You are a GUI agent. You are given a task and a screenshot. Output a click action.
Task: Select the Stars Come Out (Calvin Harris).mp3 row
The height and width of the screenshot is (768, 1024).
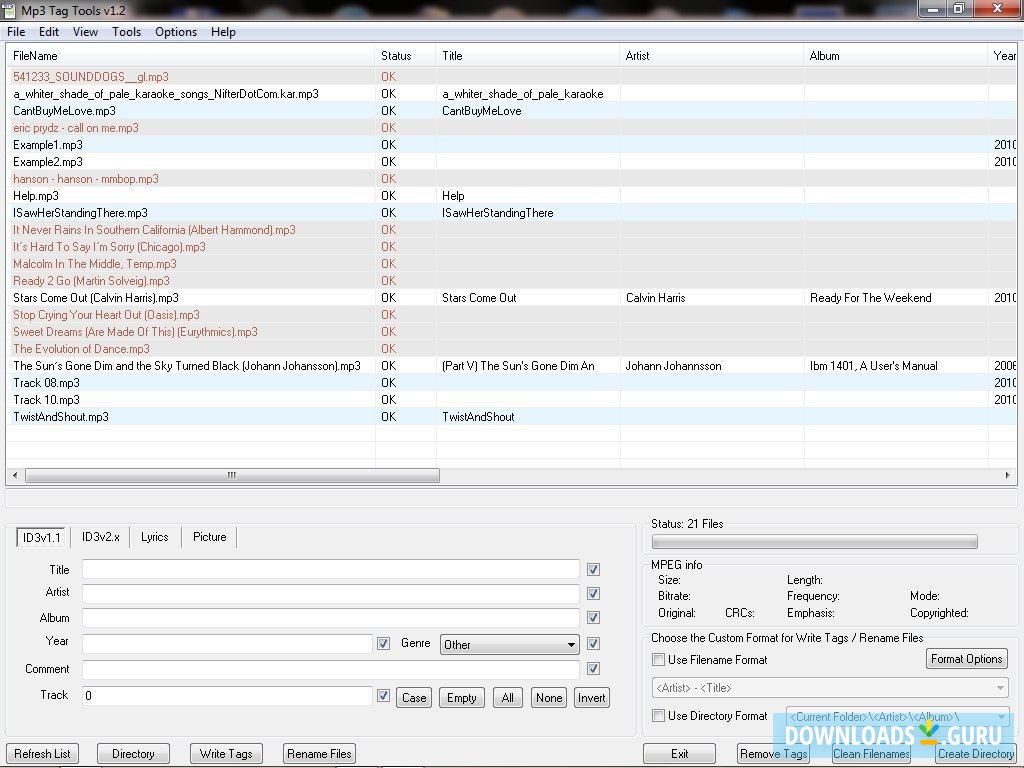point(96,298)
